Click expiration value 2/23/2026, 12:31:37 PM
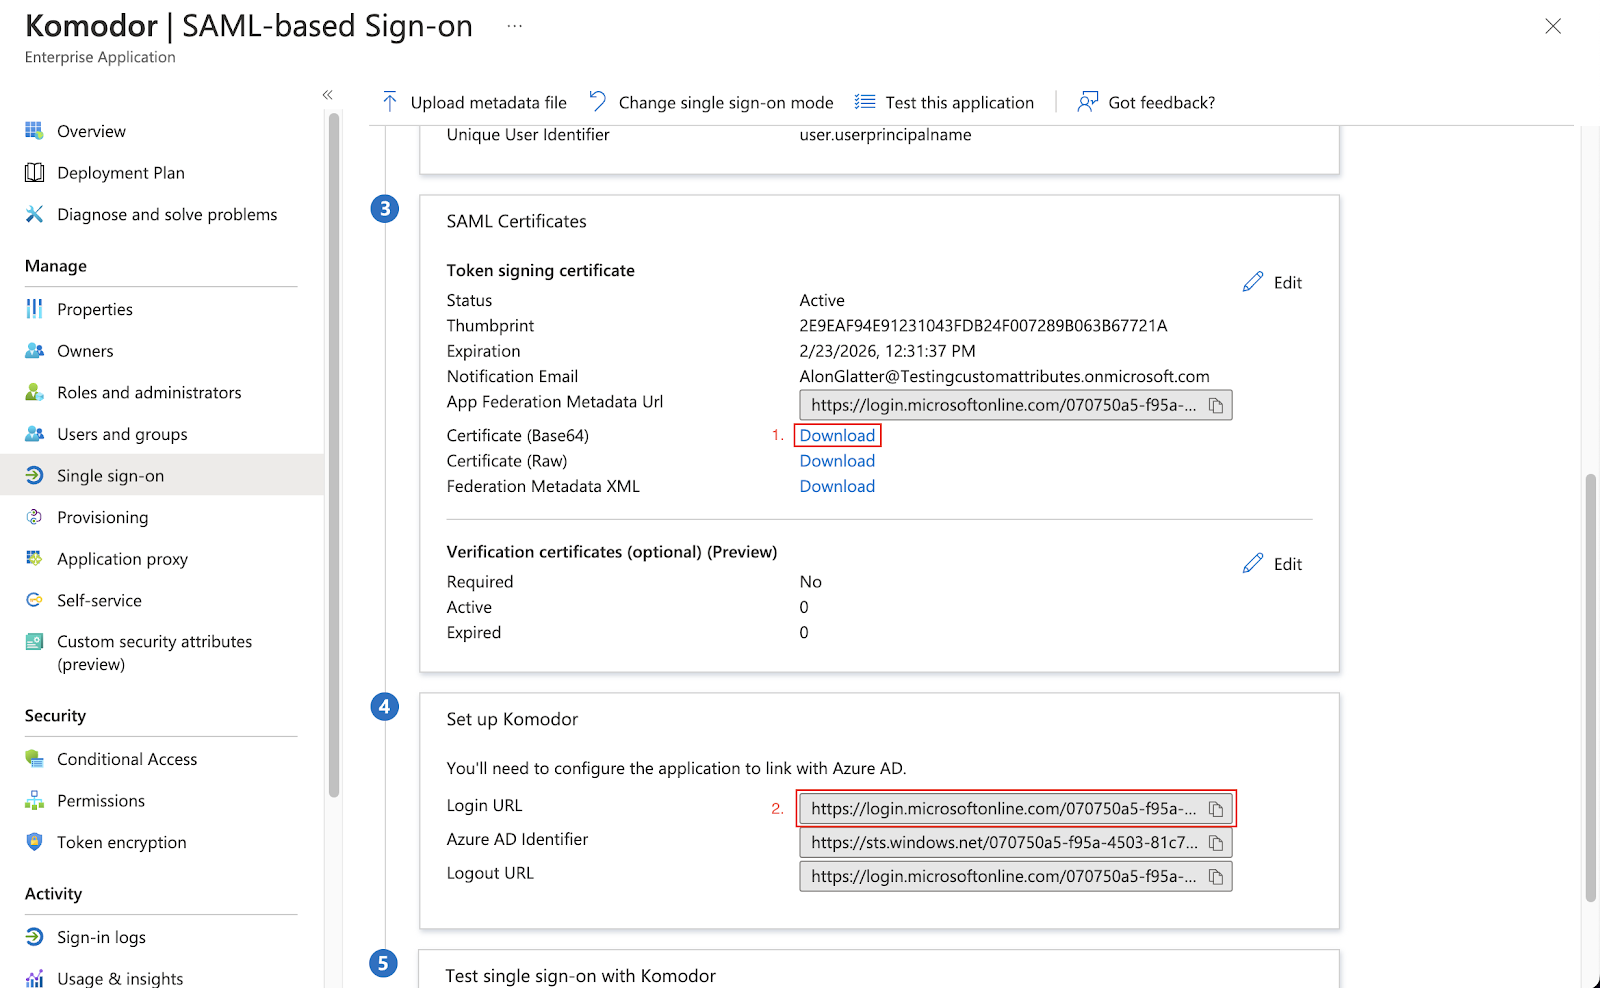Screen dimensions: 1600x988 click(887, 351)
